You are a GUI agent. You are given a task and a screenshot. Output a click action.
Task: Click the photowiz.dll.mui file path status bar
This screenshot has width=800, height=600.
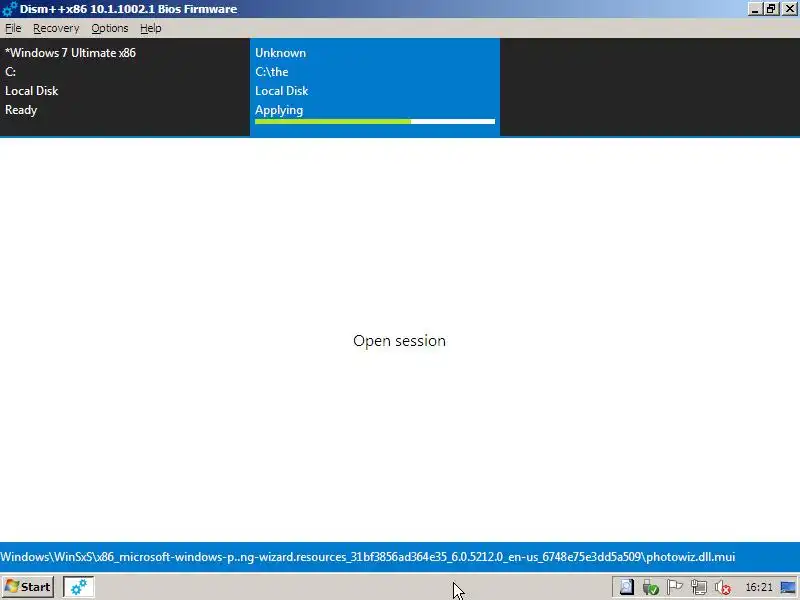(x=400, y=557)
